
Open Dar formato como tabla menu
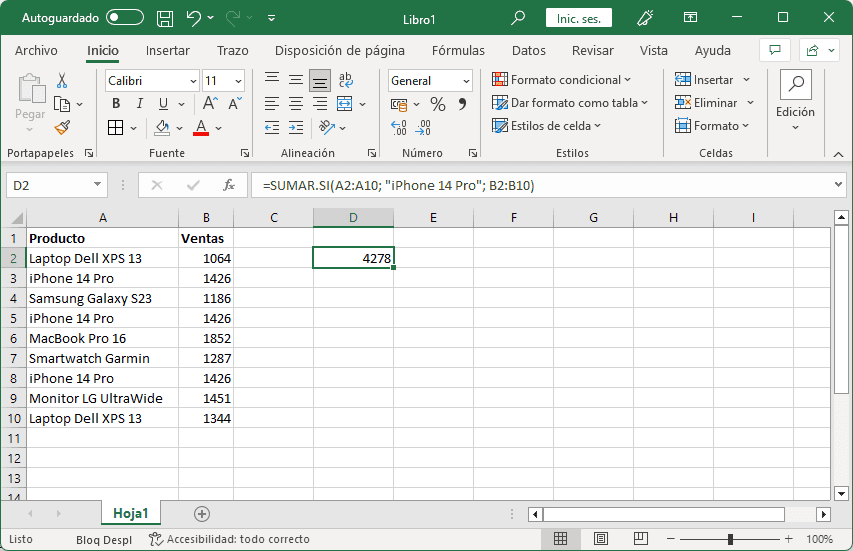(x=570, y=103)
